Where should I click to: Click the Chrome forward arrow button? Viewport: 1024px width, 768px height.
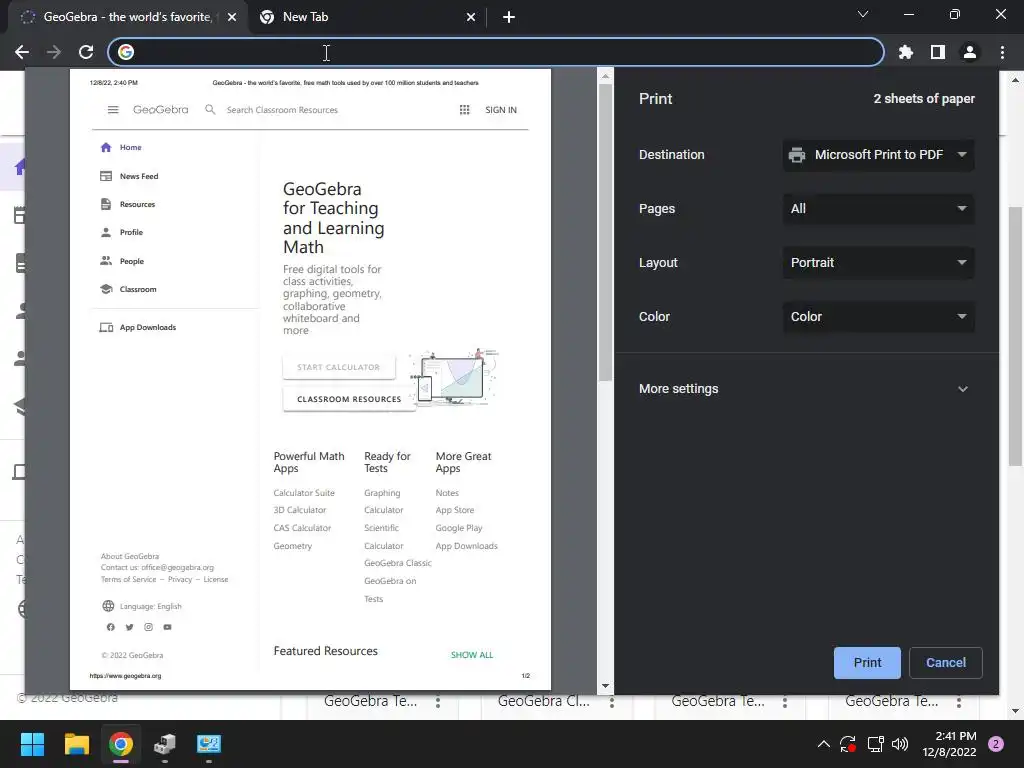click(54, 52)
